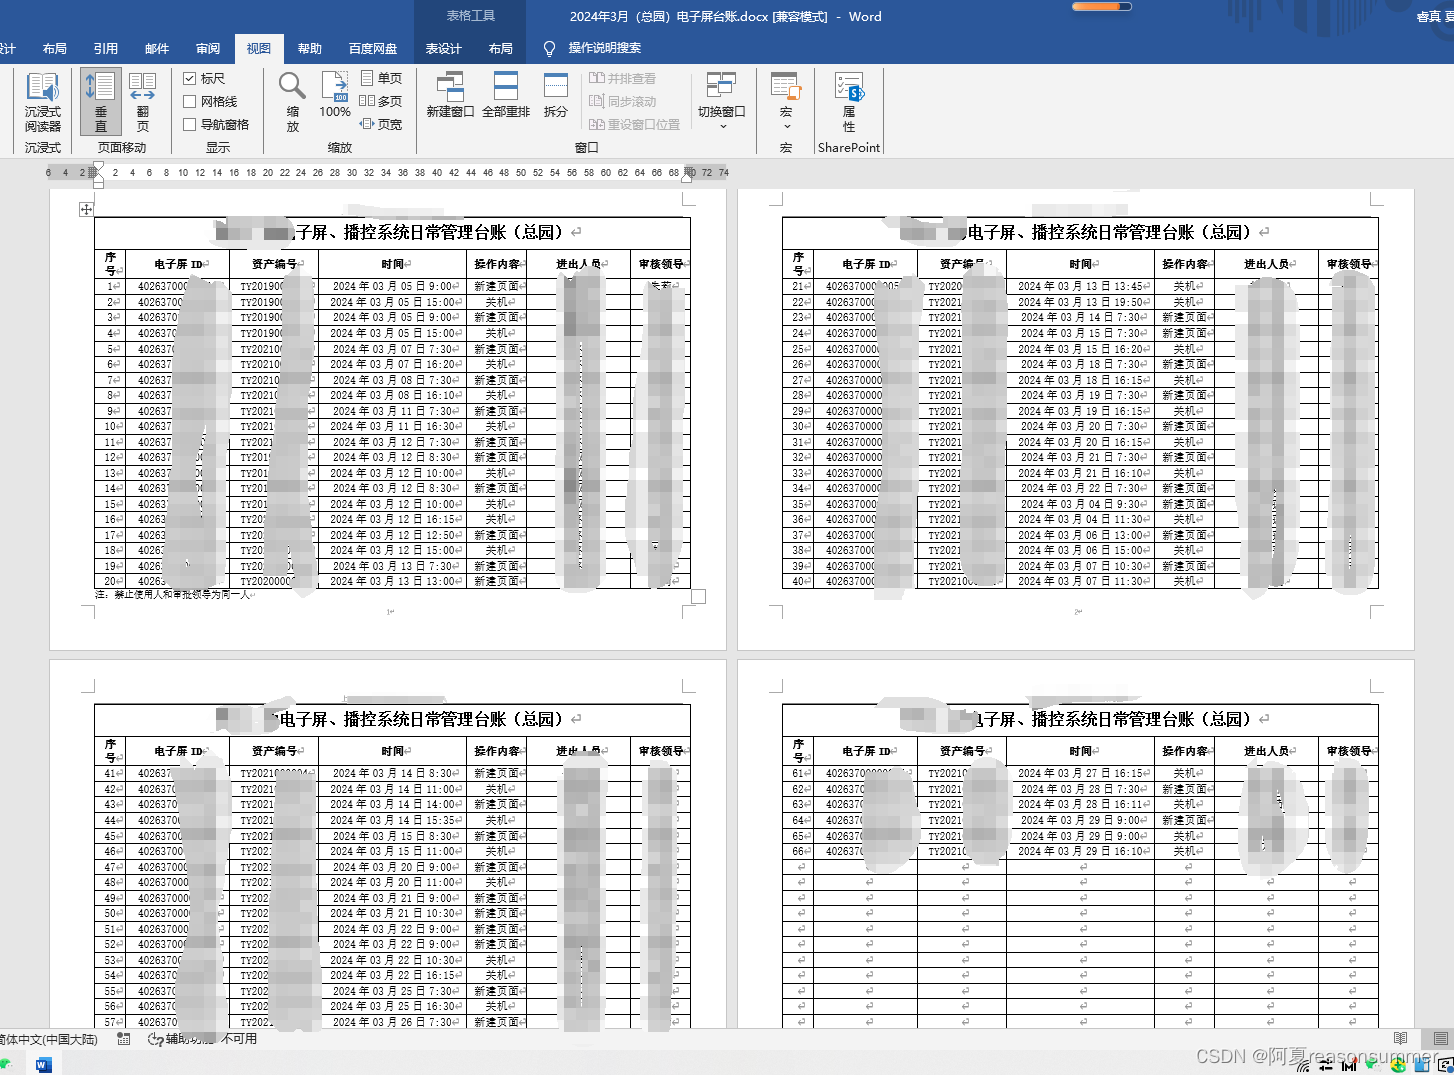Click language indicator 中文(中国大陆) in status bar
Viewport: 1454px width, 1075px height.
point(50,1039)
